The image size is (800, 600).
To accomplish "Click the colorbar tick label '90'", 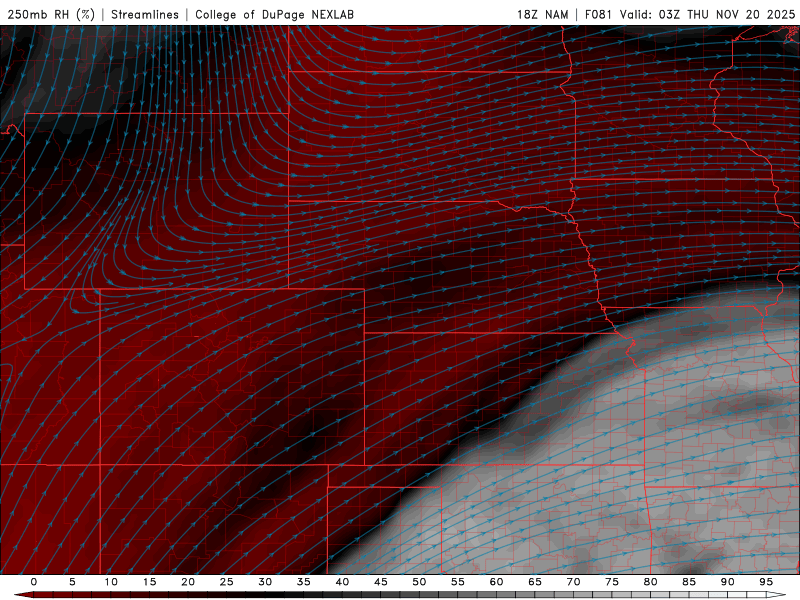I will click(x=727, y=582).
